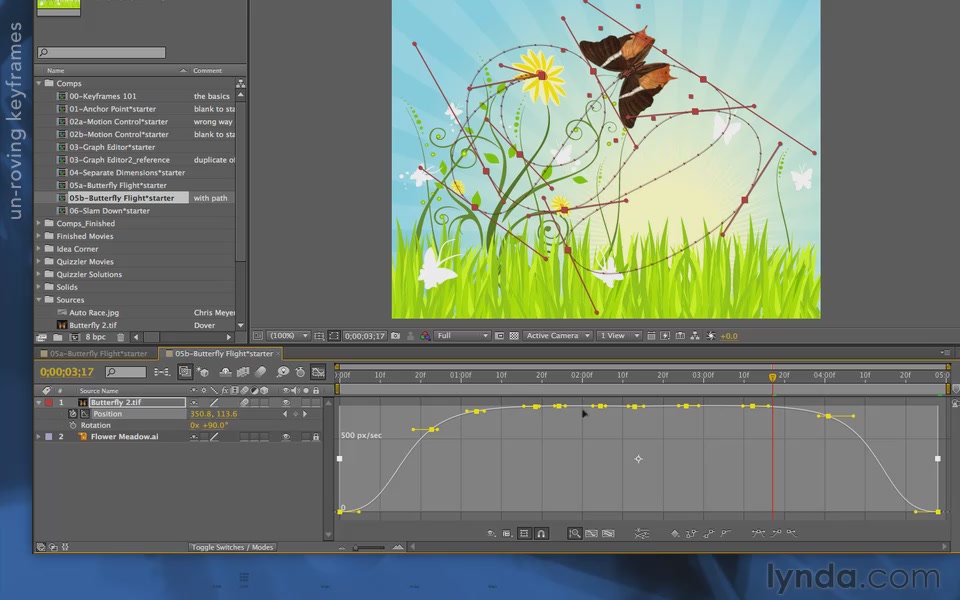960x600 pixels.
Task: Collapse Butterfly 2.tif layer properties
Action: pos(39,402)
